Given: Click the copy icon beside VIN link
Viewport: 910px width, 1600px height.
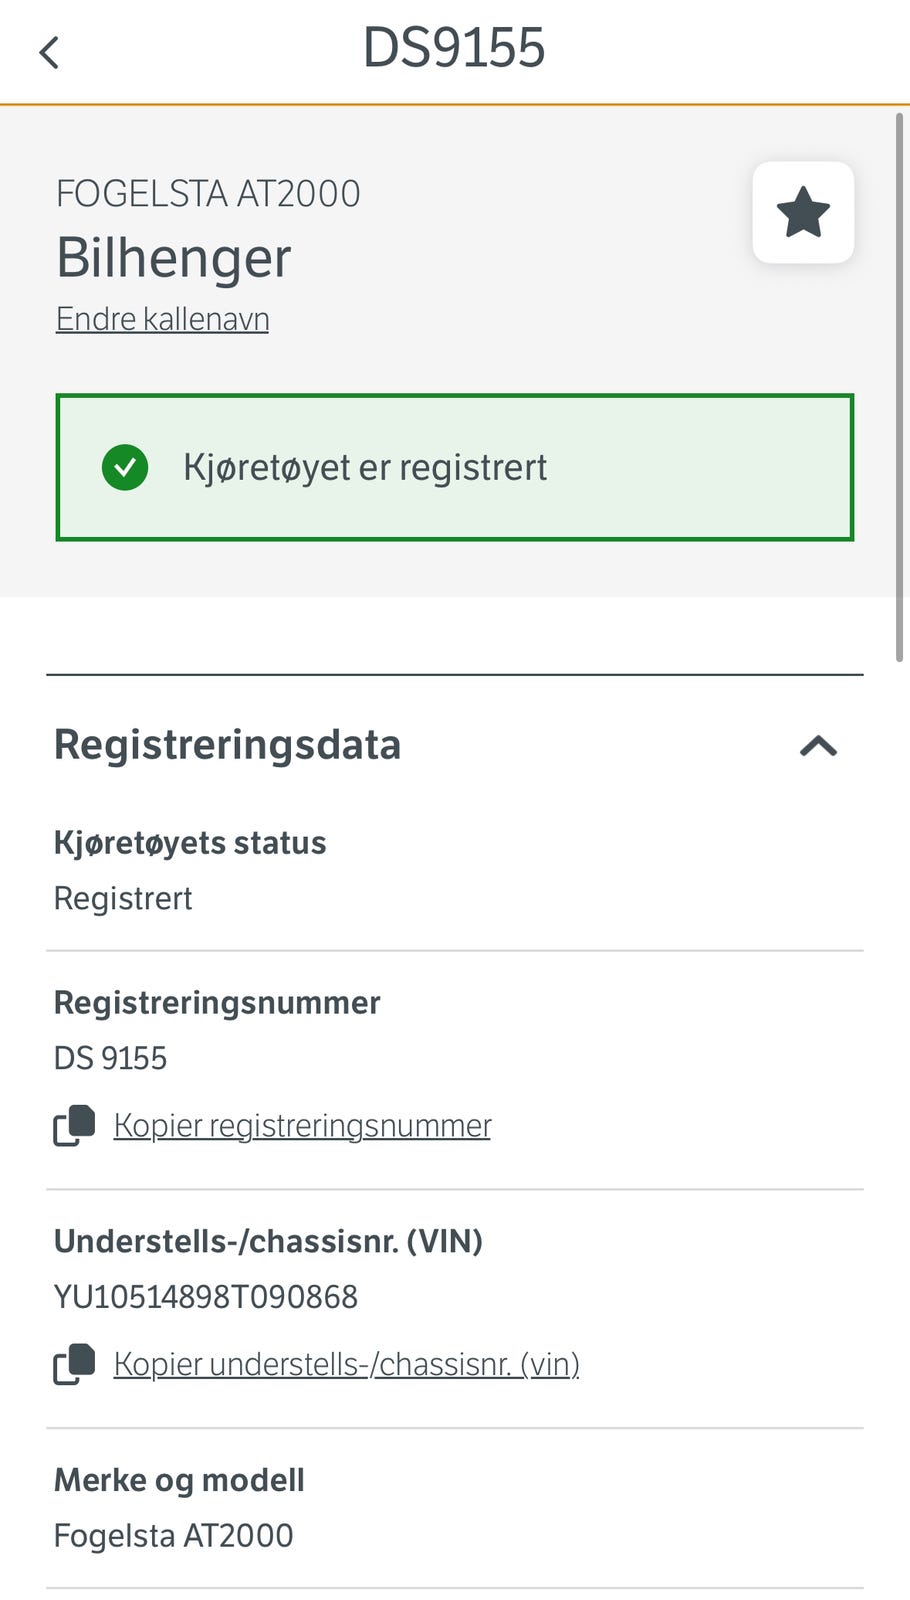Looking at the screenshot, I should coord(74,1365).
